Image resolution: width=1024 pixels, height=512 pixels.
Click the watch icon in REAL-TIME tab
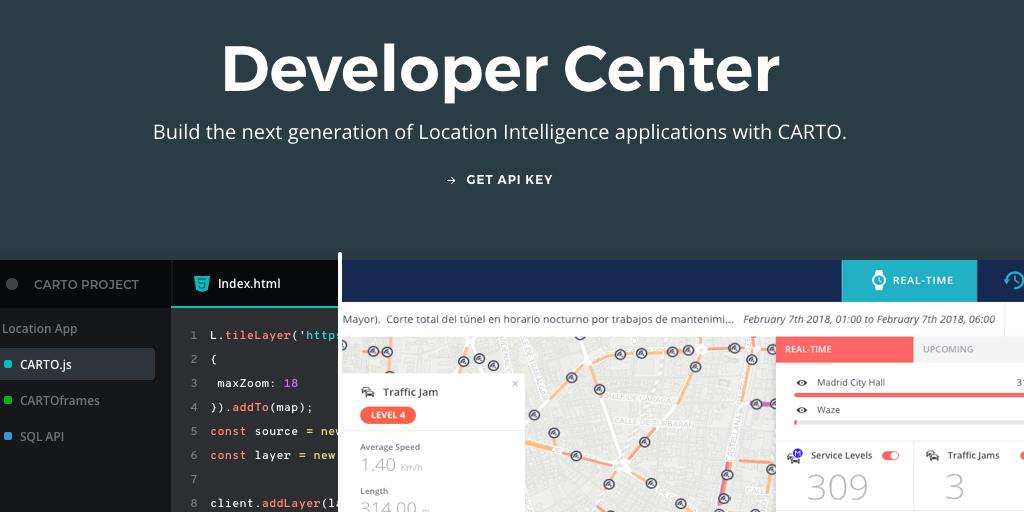click(879, 280)
